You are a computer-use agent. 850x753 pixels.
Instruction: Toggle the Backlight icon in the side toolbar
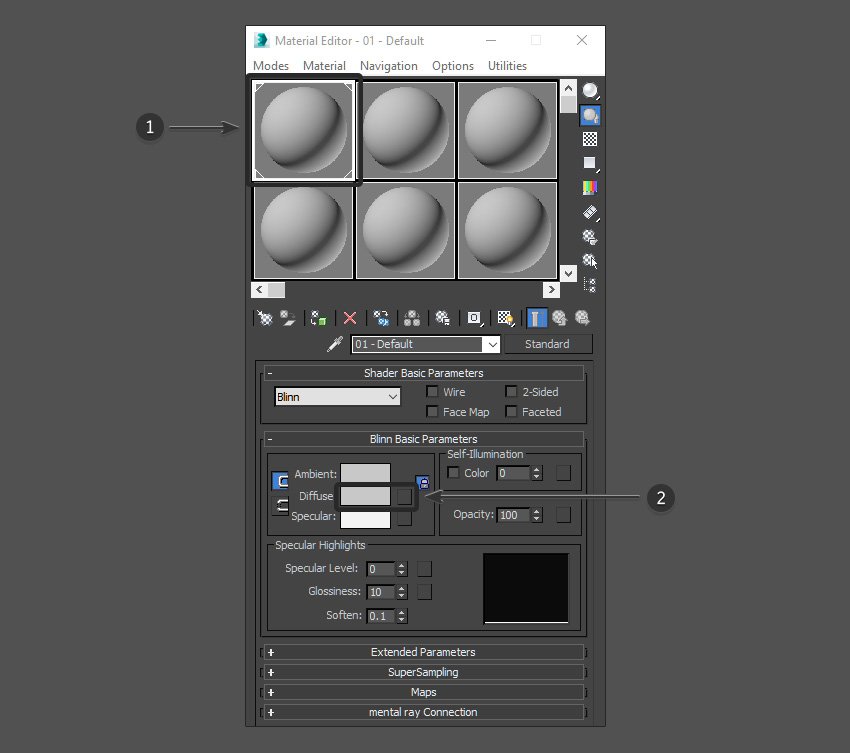pos(590,116)
